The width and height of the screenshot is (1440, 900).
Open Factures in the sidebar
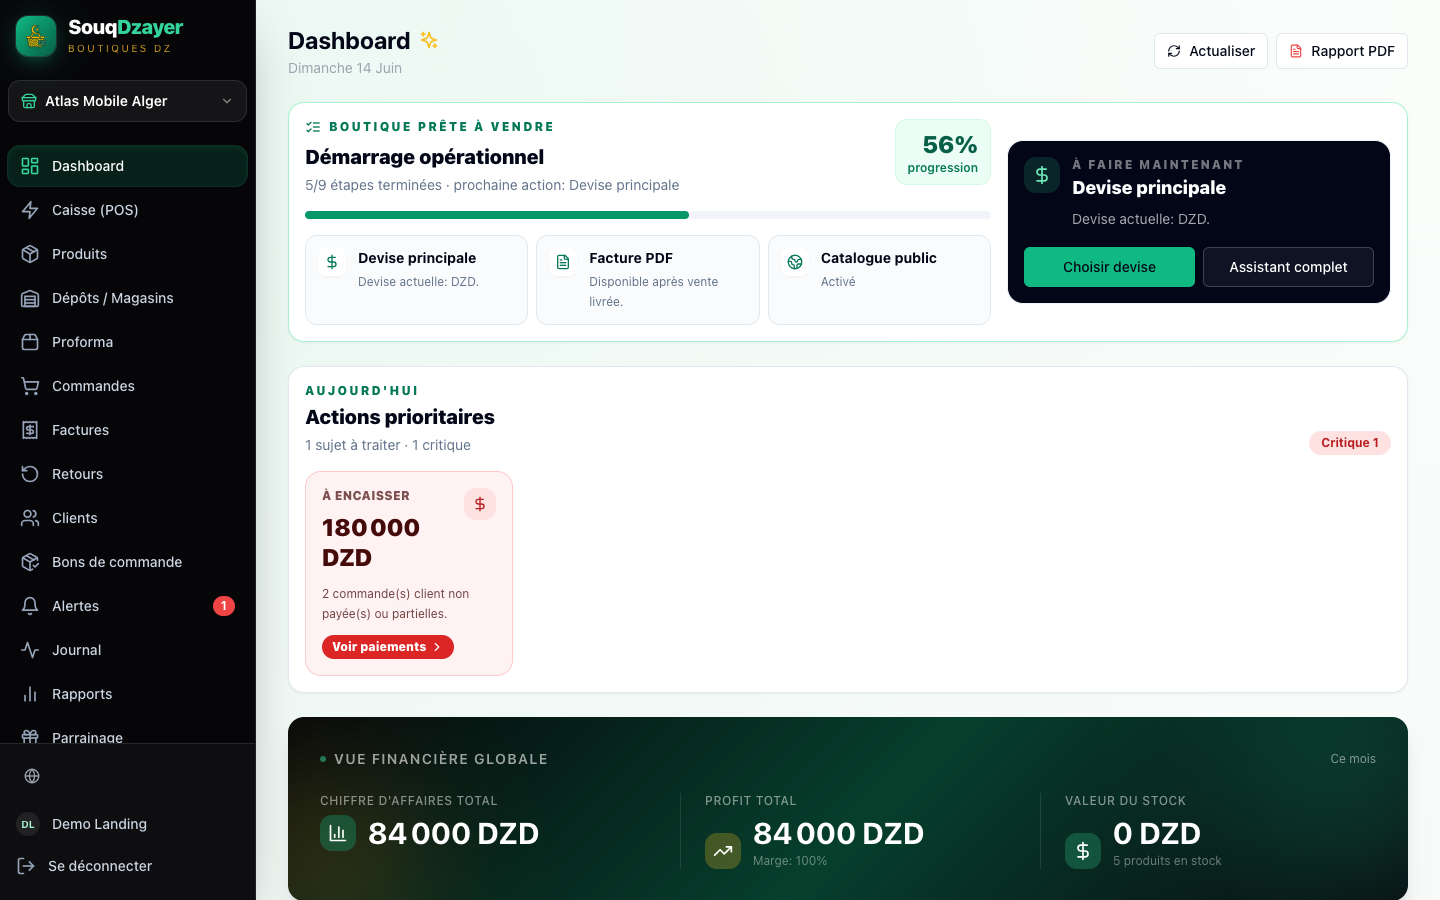(x=127, y=430)
